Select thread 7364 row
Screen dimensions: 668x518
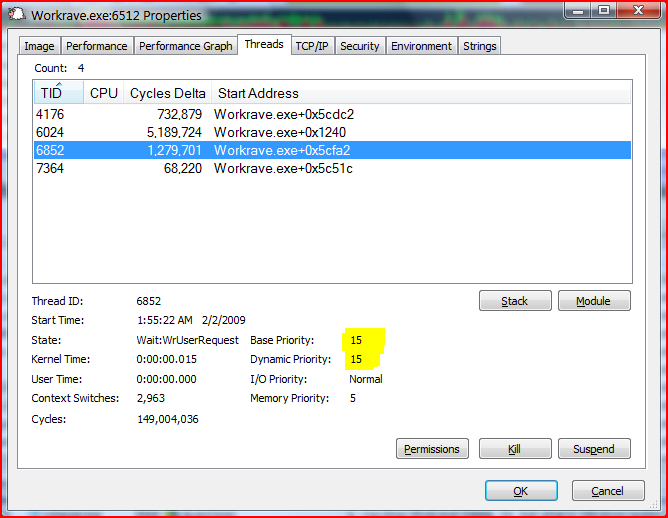click(x=50, y=168)
